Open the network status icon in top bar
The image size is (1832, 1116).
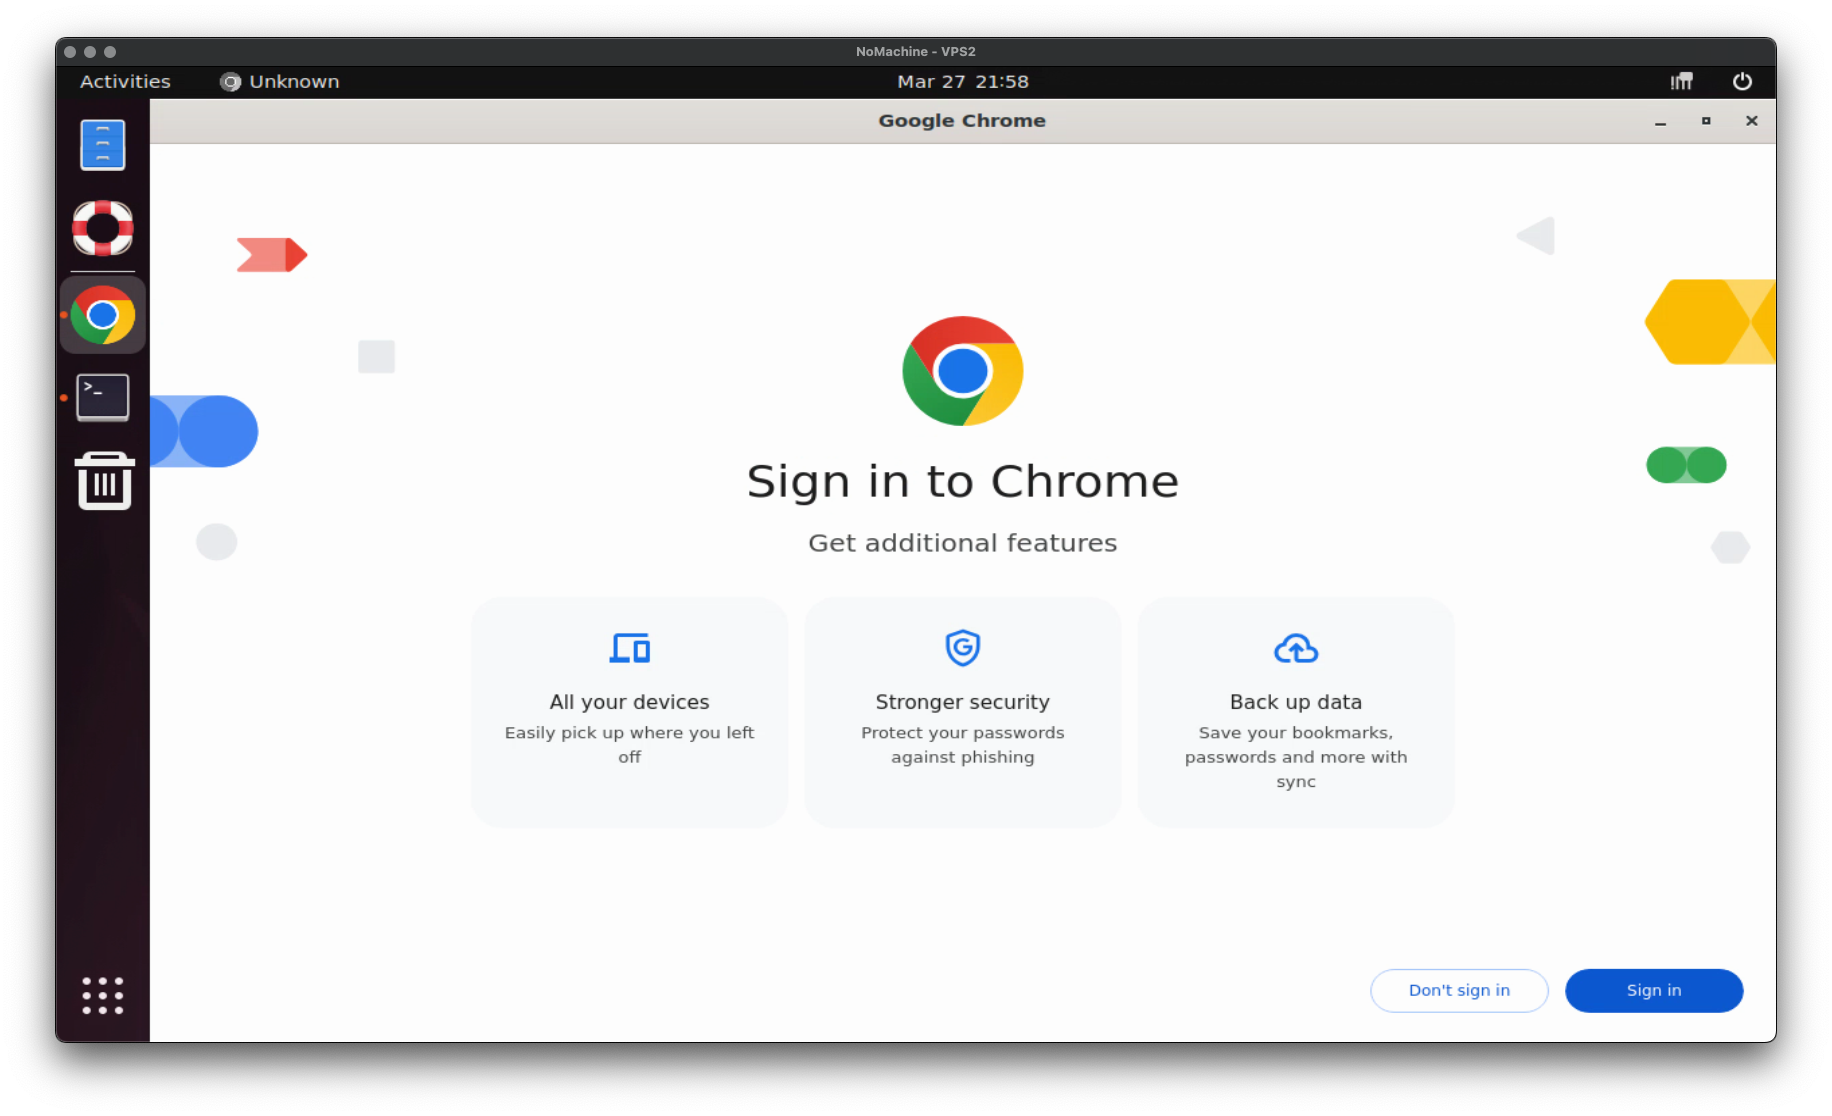pyautogui.click(x=1681, y=82)
